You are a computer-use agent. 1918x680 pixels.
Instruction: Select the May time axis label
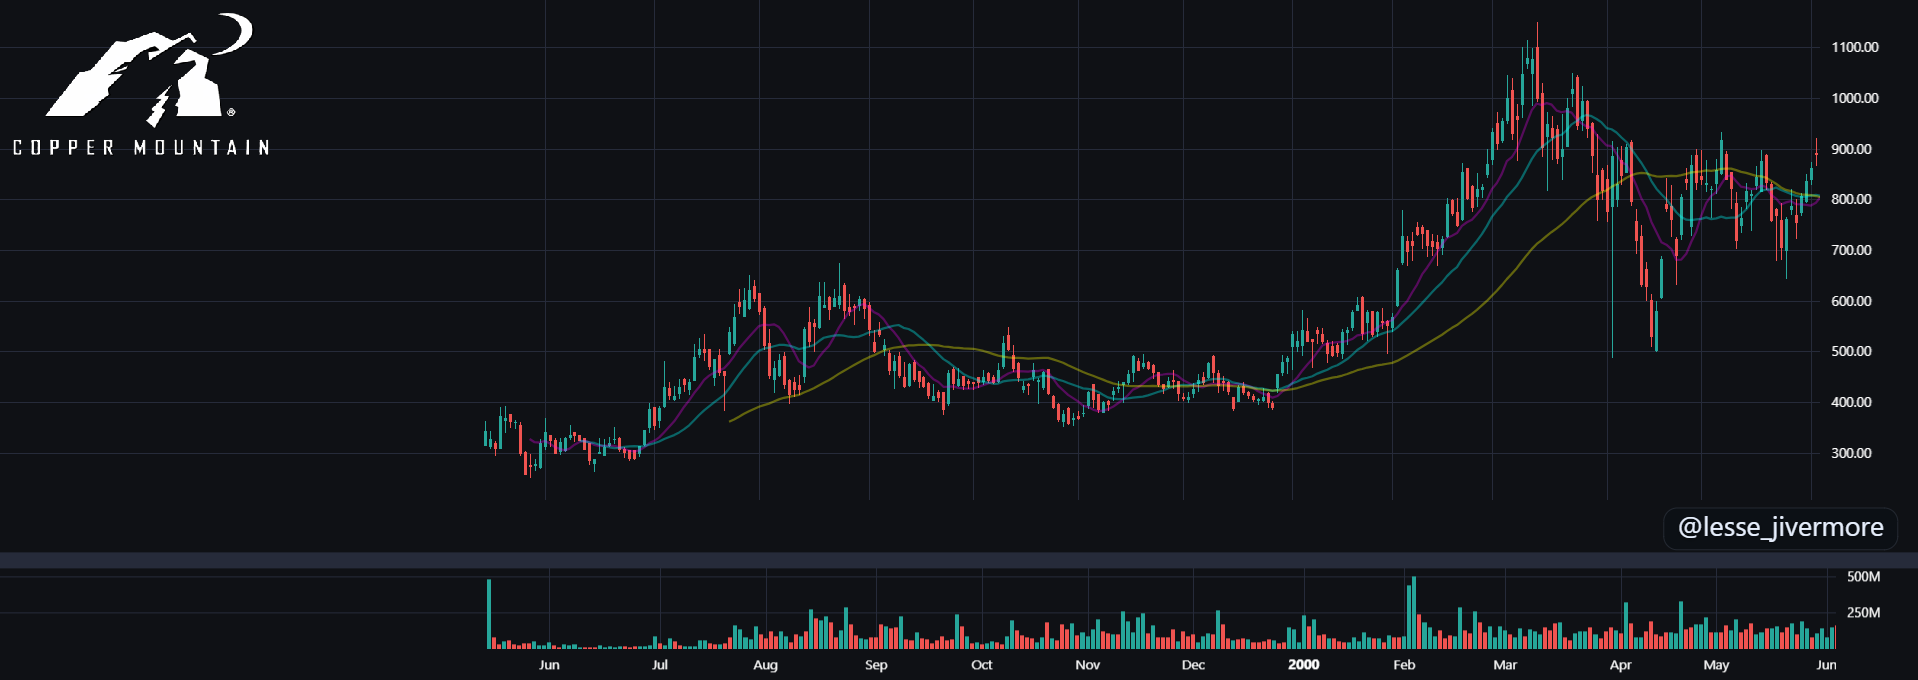click(x=1716, y=665)
